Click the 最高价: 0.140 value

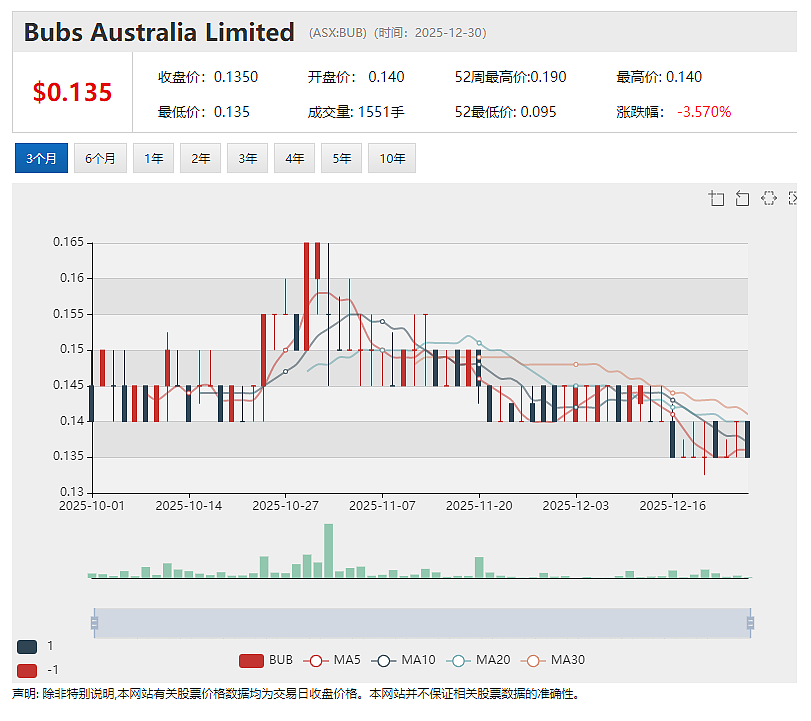point(659,77)
